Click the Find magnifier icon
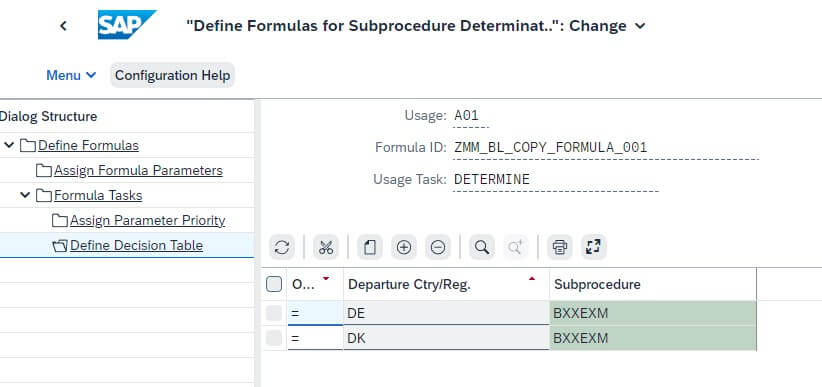Screen dimensions: 822x387 tap(482, 248)
